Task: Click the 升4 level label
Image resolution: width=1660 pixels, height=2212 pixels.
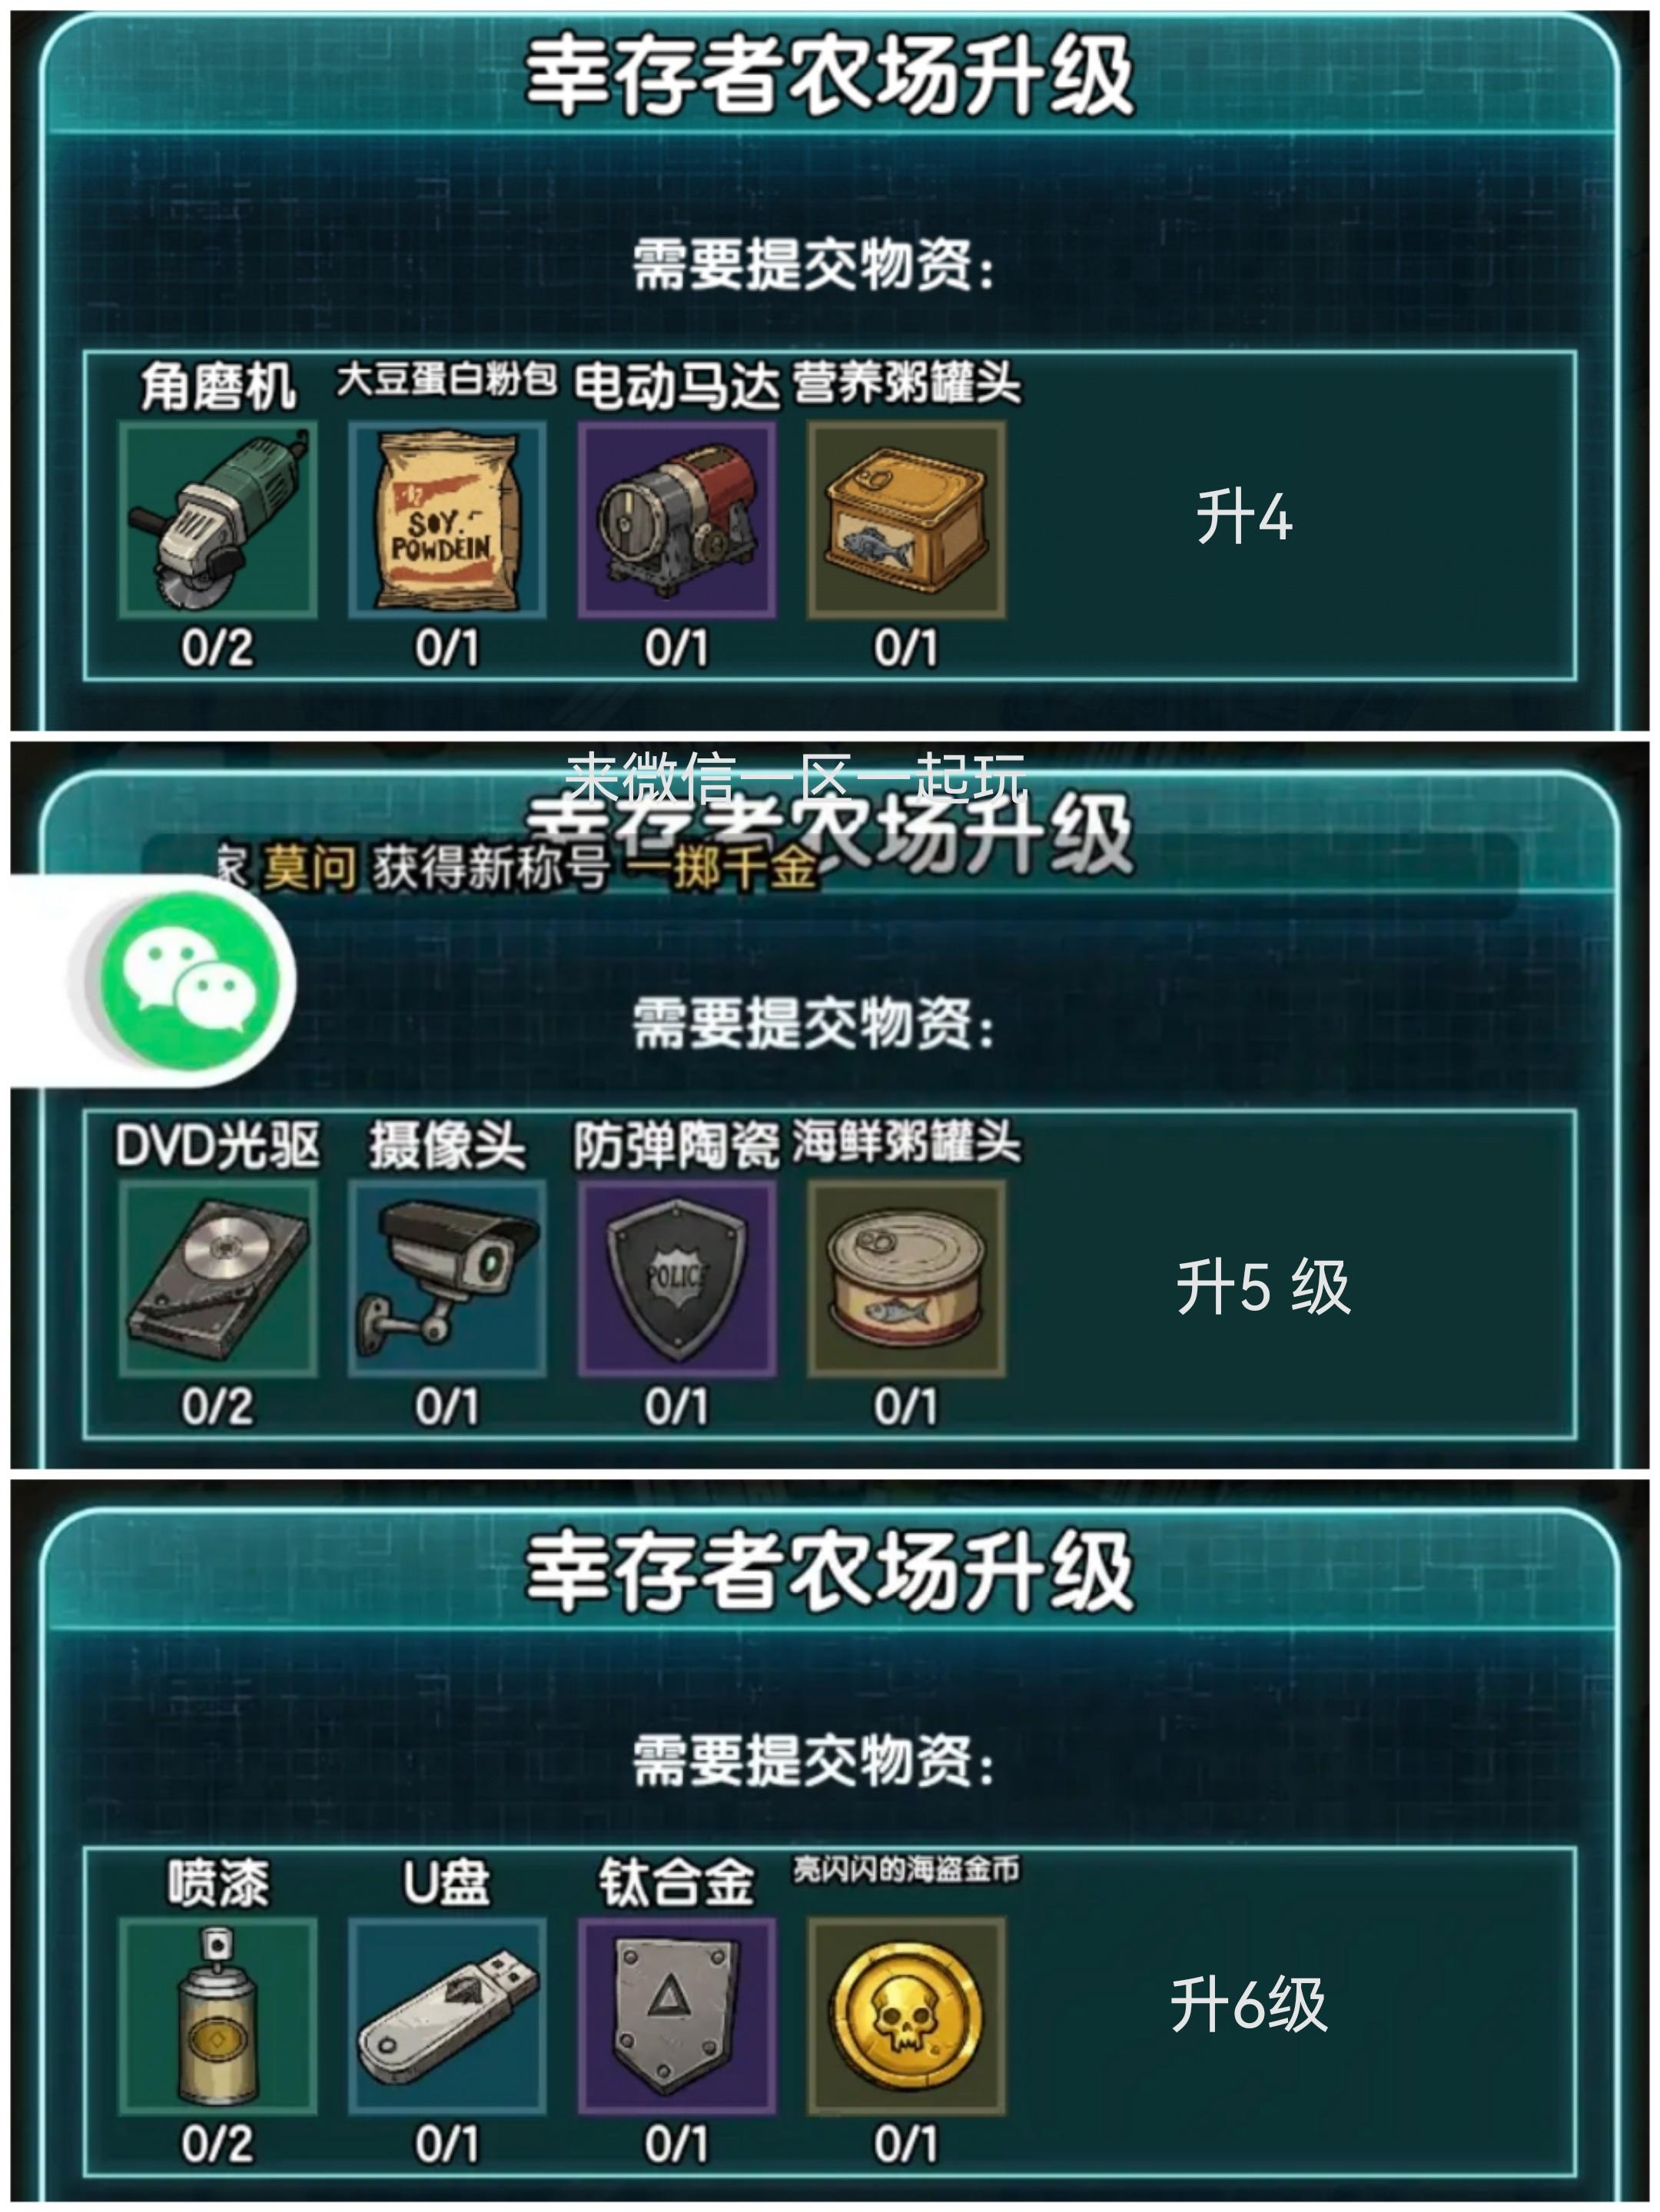Action: click(1244, 518)
